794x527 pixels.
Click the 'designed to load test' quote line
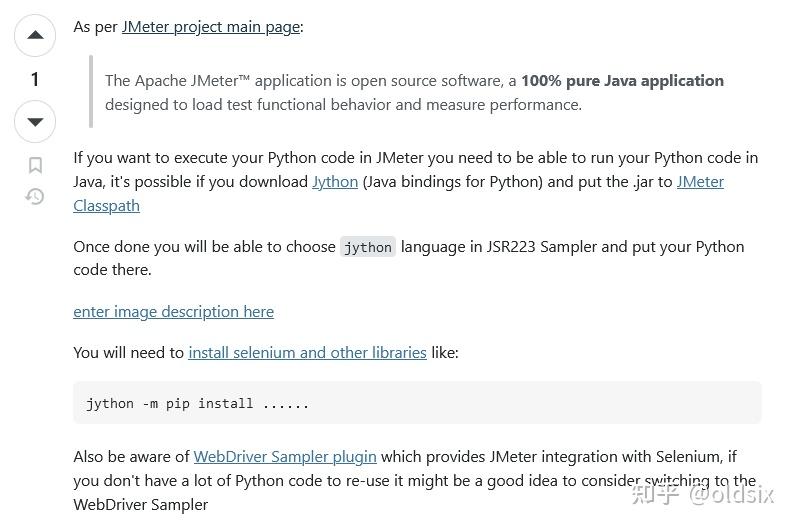pos(343,105)
